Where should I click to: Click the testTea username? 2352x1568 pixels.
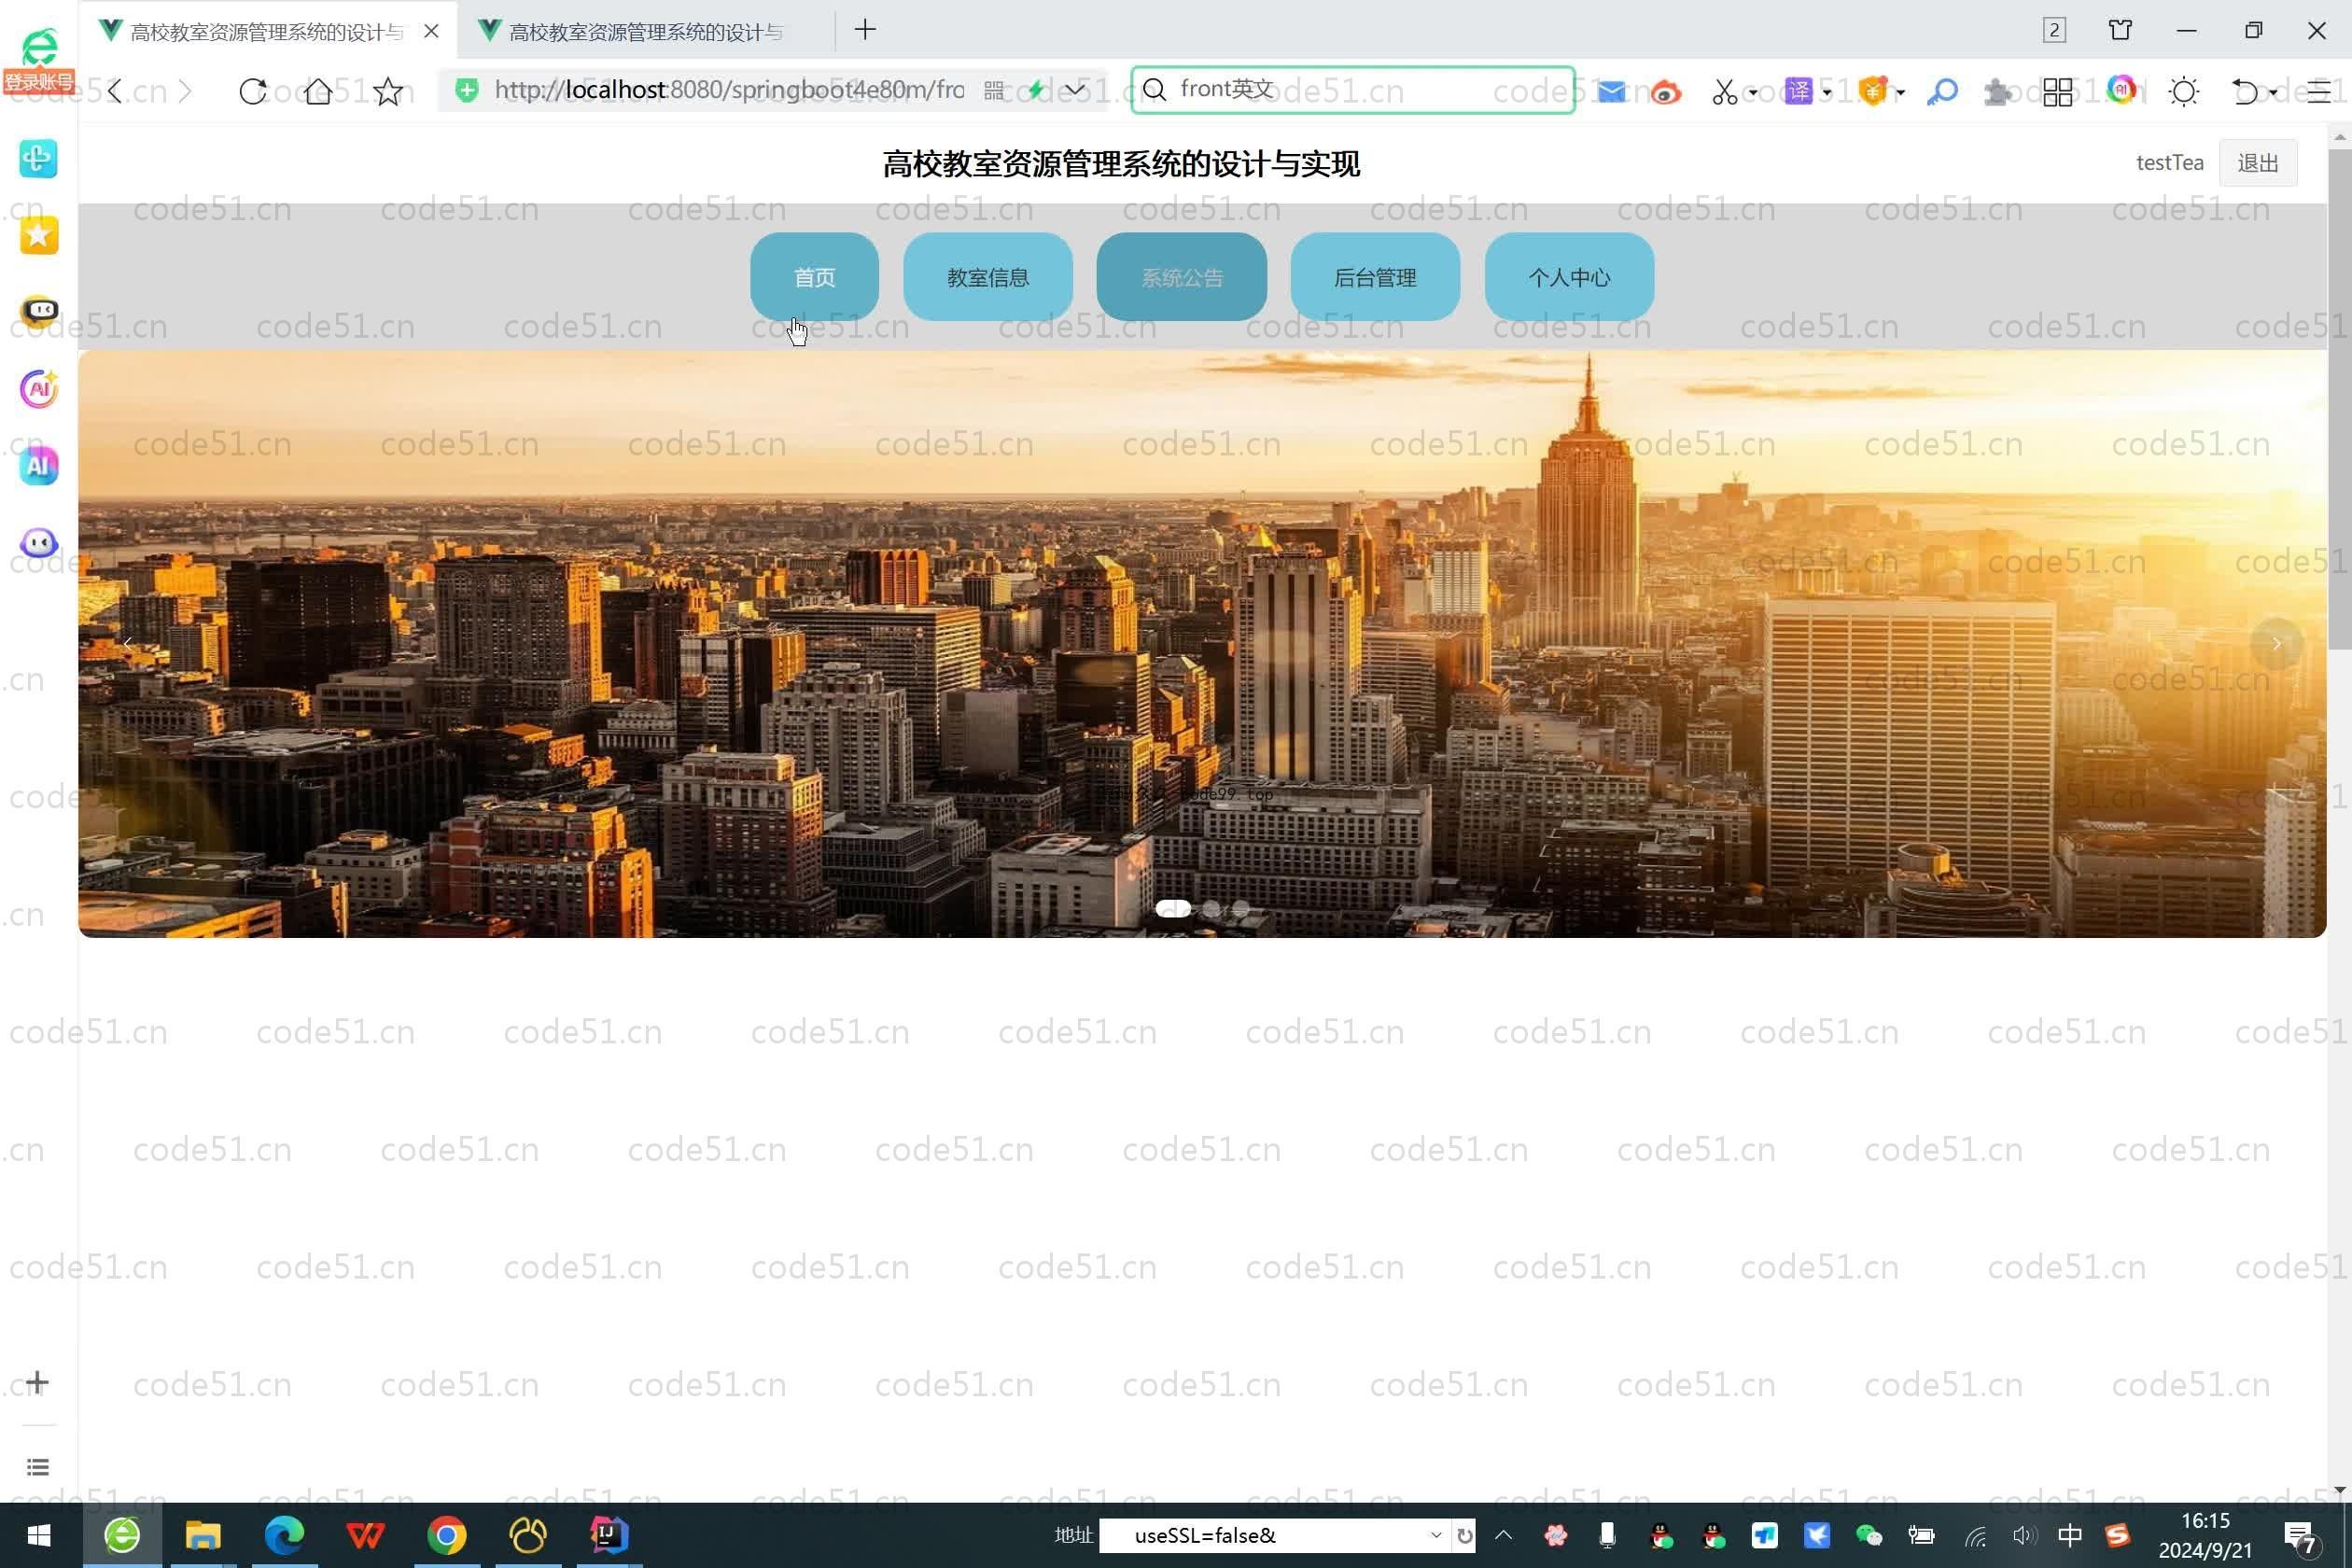click(2169, 163)
